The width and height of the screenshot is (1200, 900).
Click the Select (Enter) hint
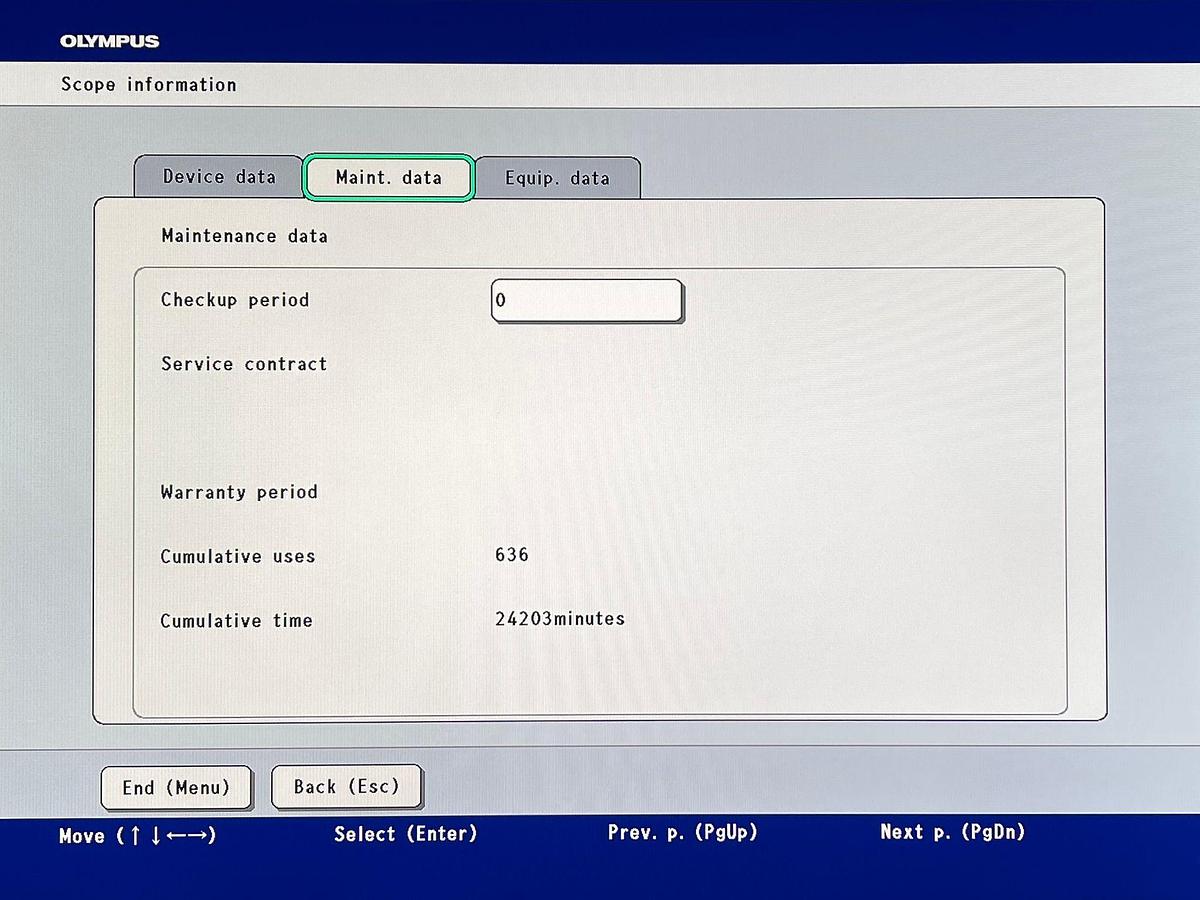[406, 834]
